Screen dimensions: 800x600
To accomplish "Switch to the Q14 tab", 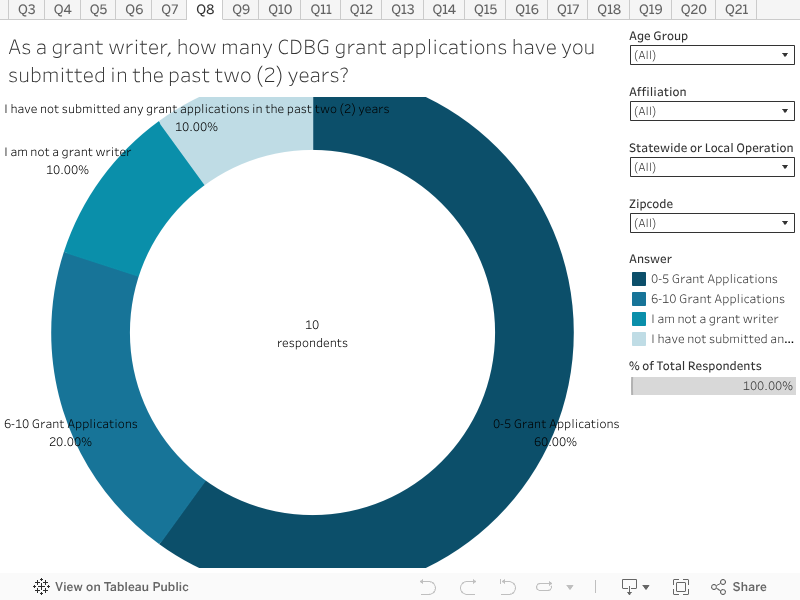I will coord(444,9).
